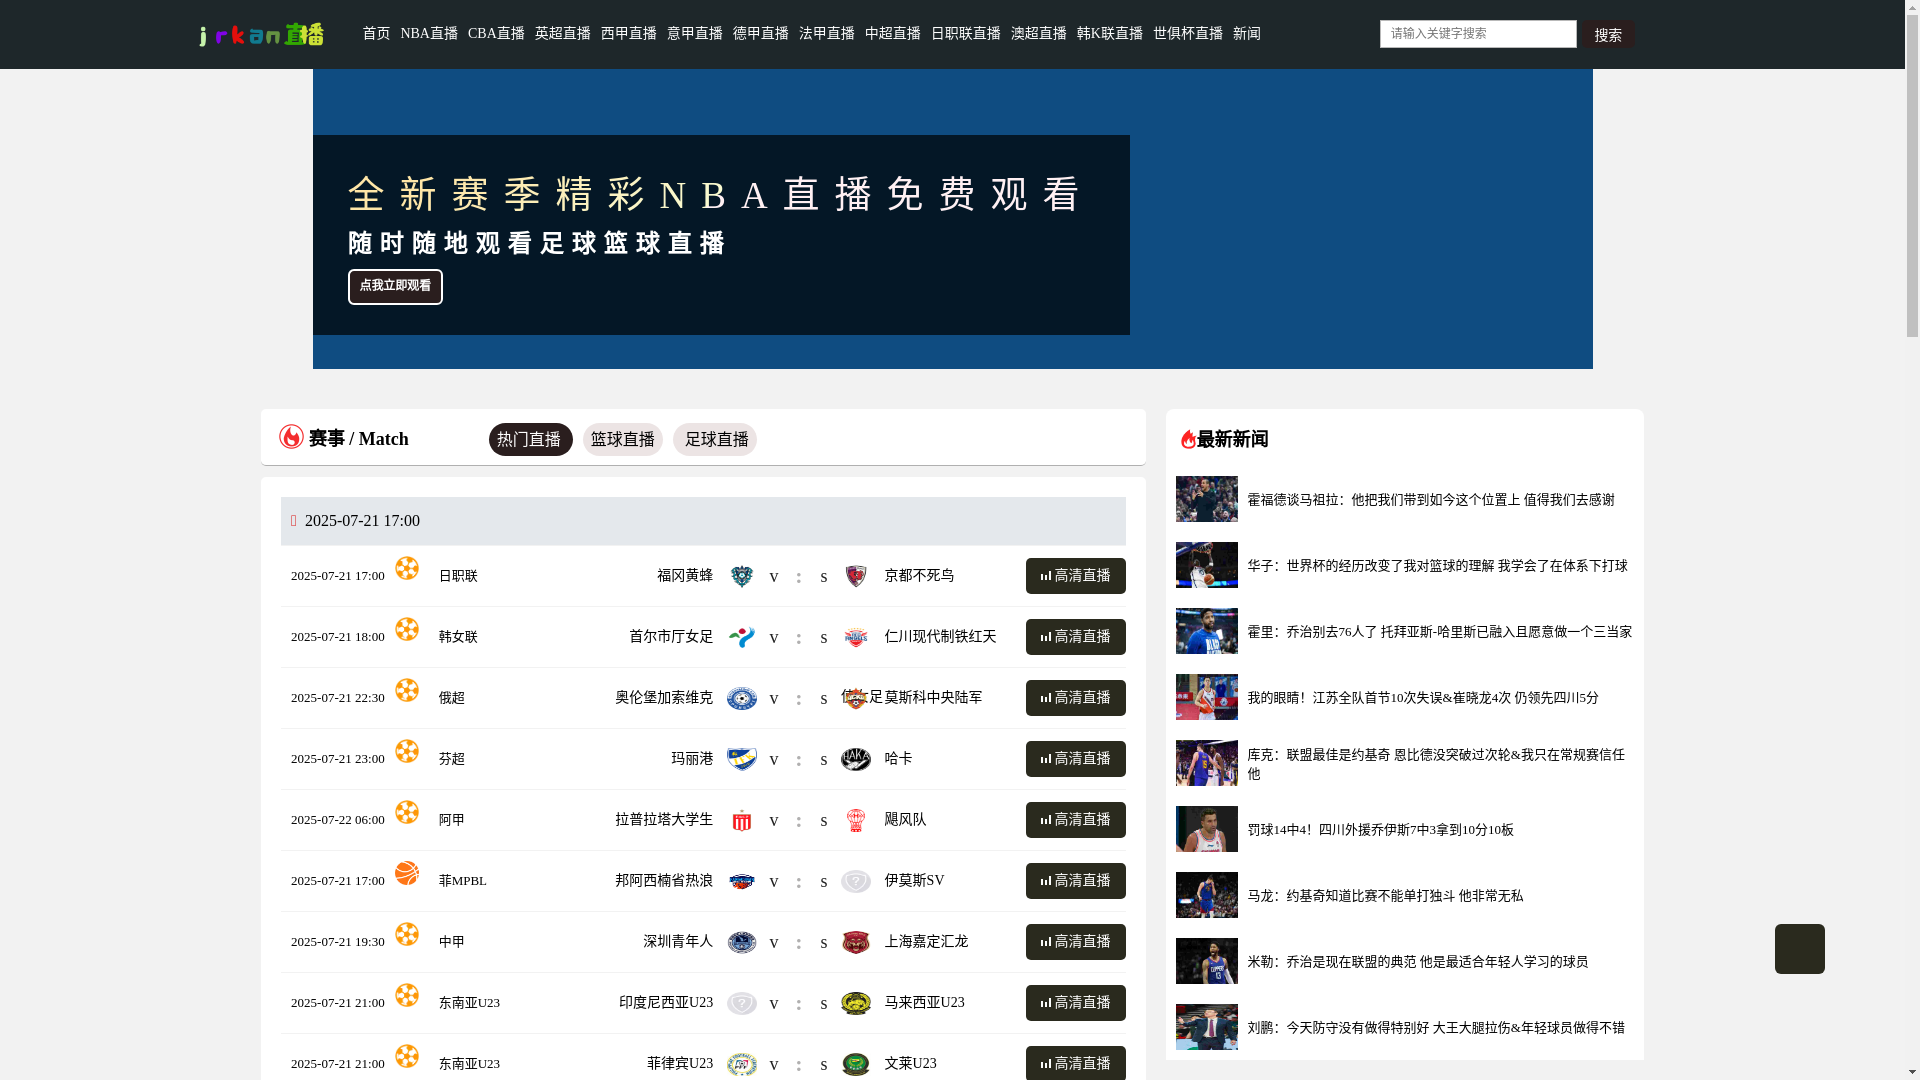Click 玛丽港 team crest

coord(742,759)
